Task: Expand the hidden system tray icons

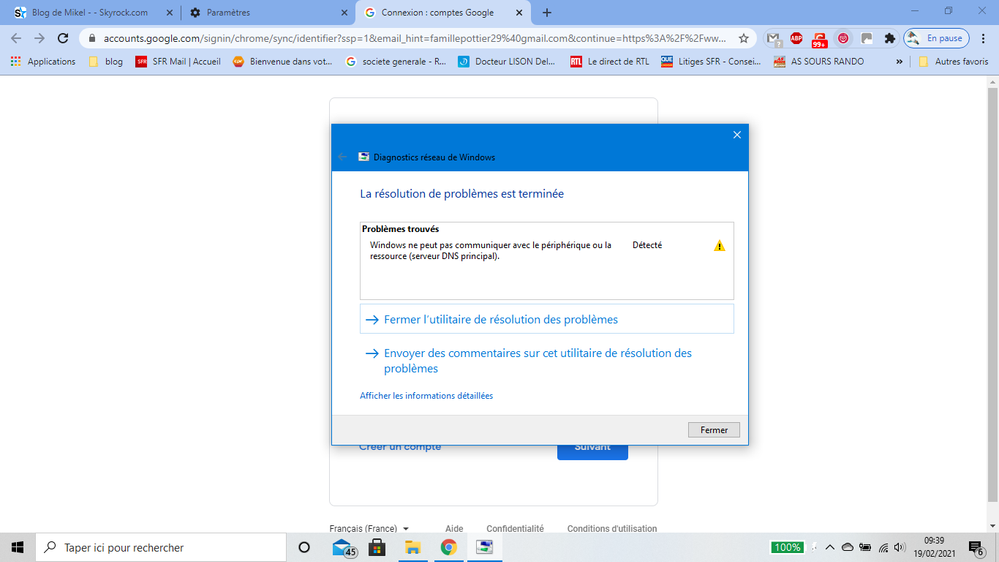Action: (x=828, y=548)
